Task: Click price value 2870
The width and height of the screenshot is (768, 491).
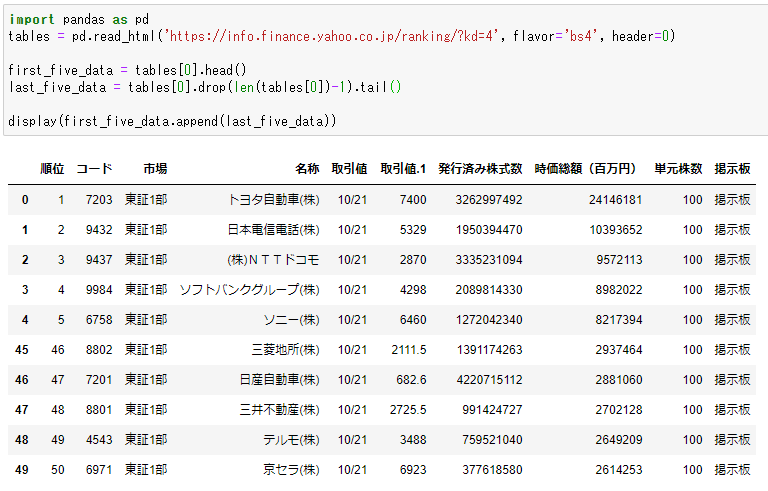Action: [x=413, y=260]
